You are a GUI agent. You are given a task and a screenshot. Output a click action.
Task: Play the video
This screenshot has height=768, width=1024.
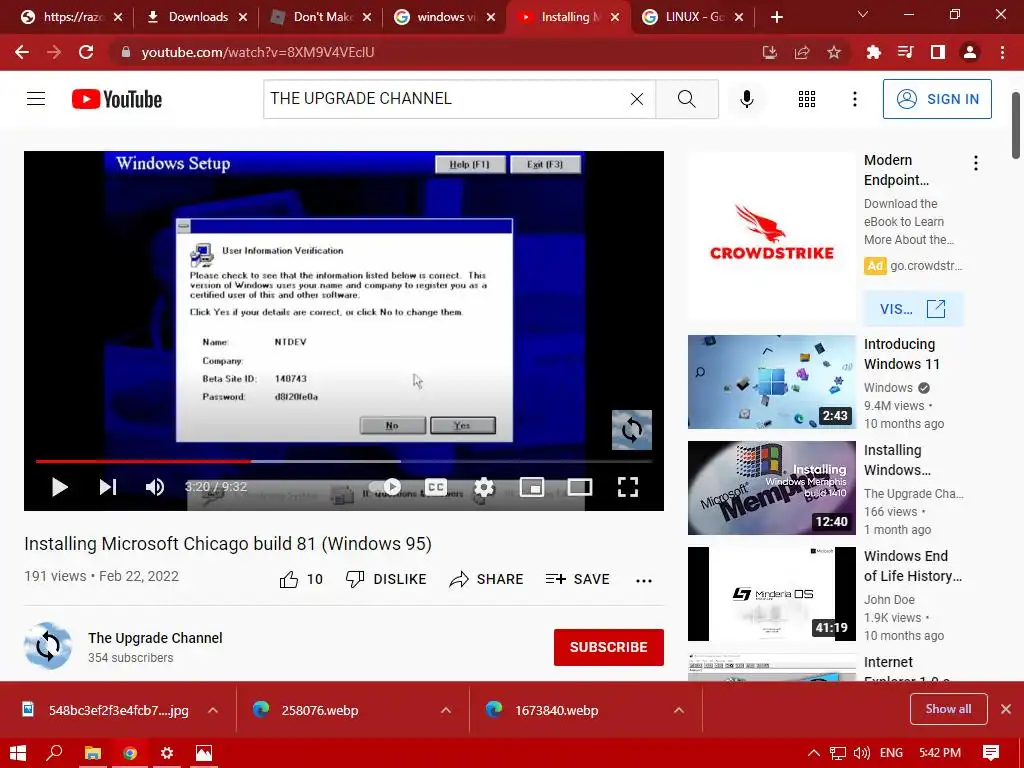pos(59,487)
